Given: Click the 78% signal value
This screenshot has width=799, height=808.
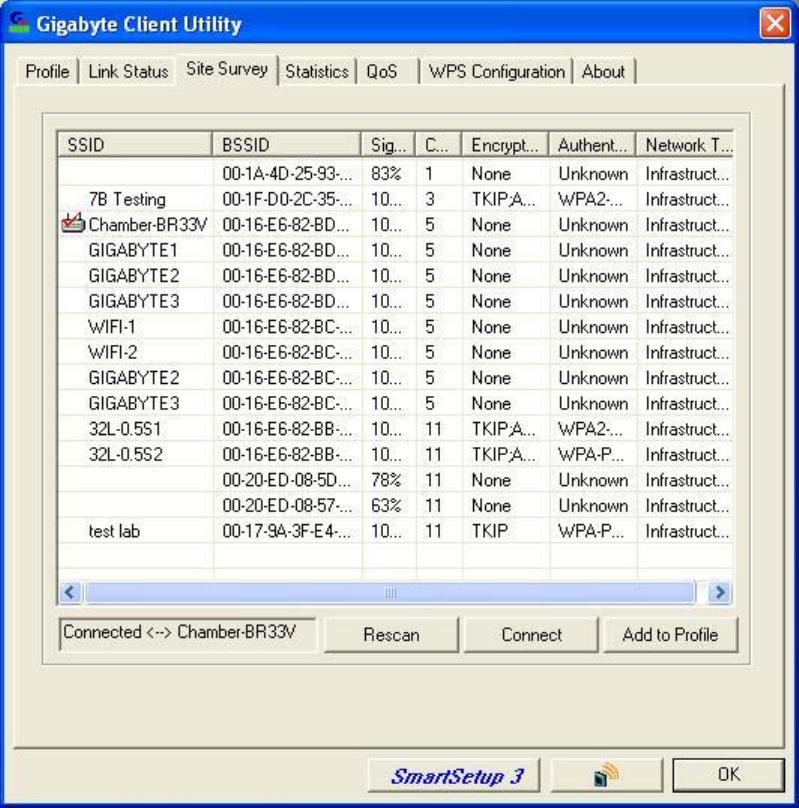Looking at the screenshot, I should pyautogui.click(x=386, y=480).
